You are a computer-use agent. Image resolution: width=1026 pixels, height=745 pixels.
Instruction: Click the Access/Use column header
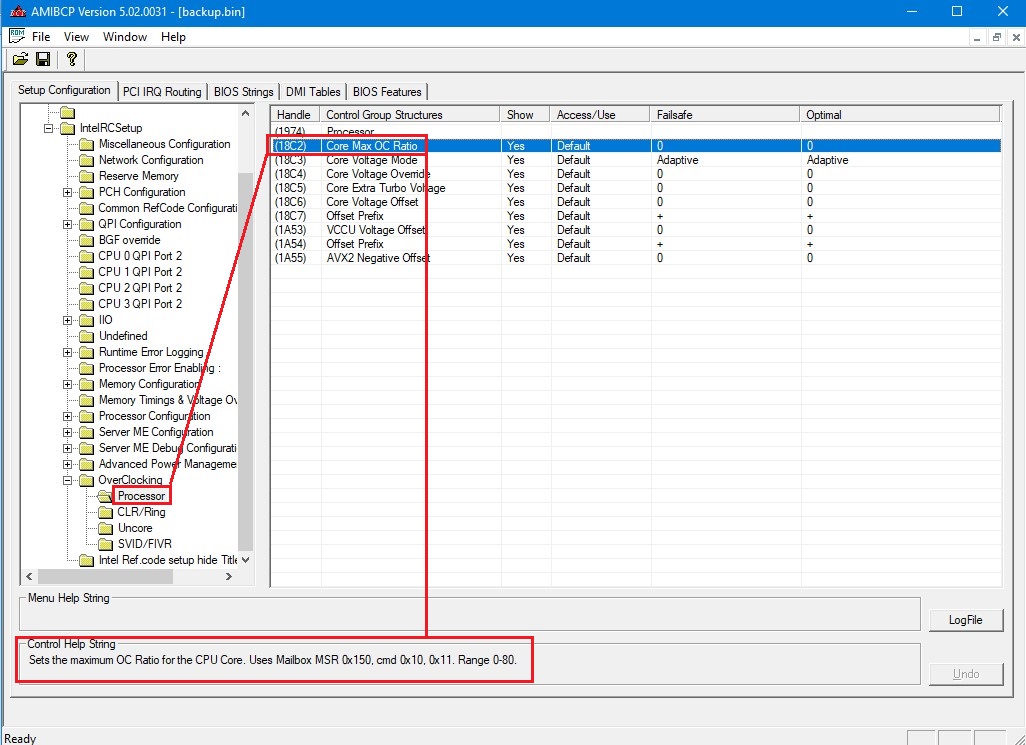601,114
